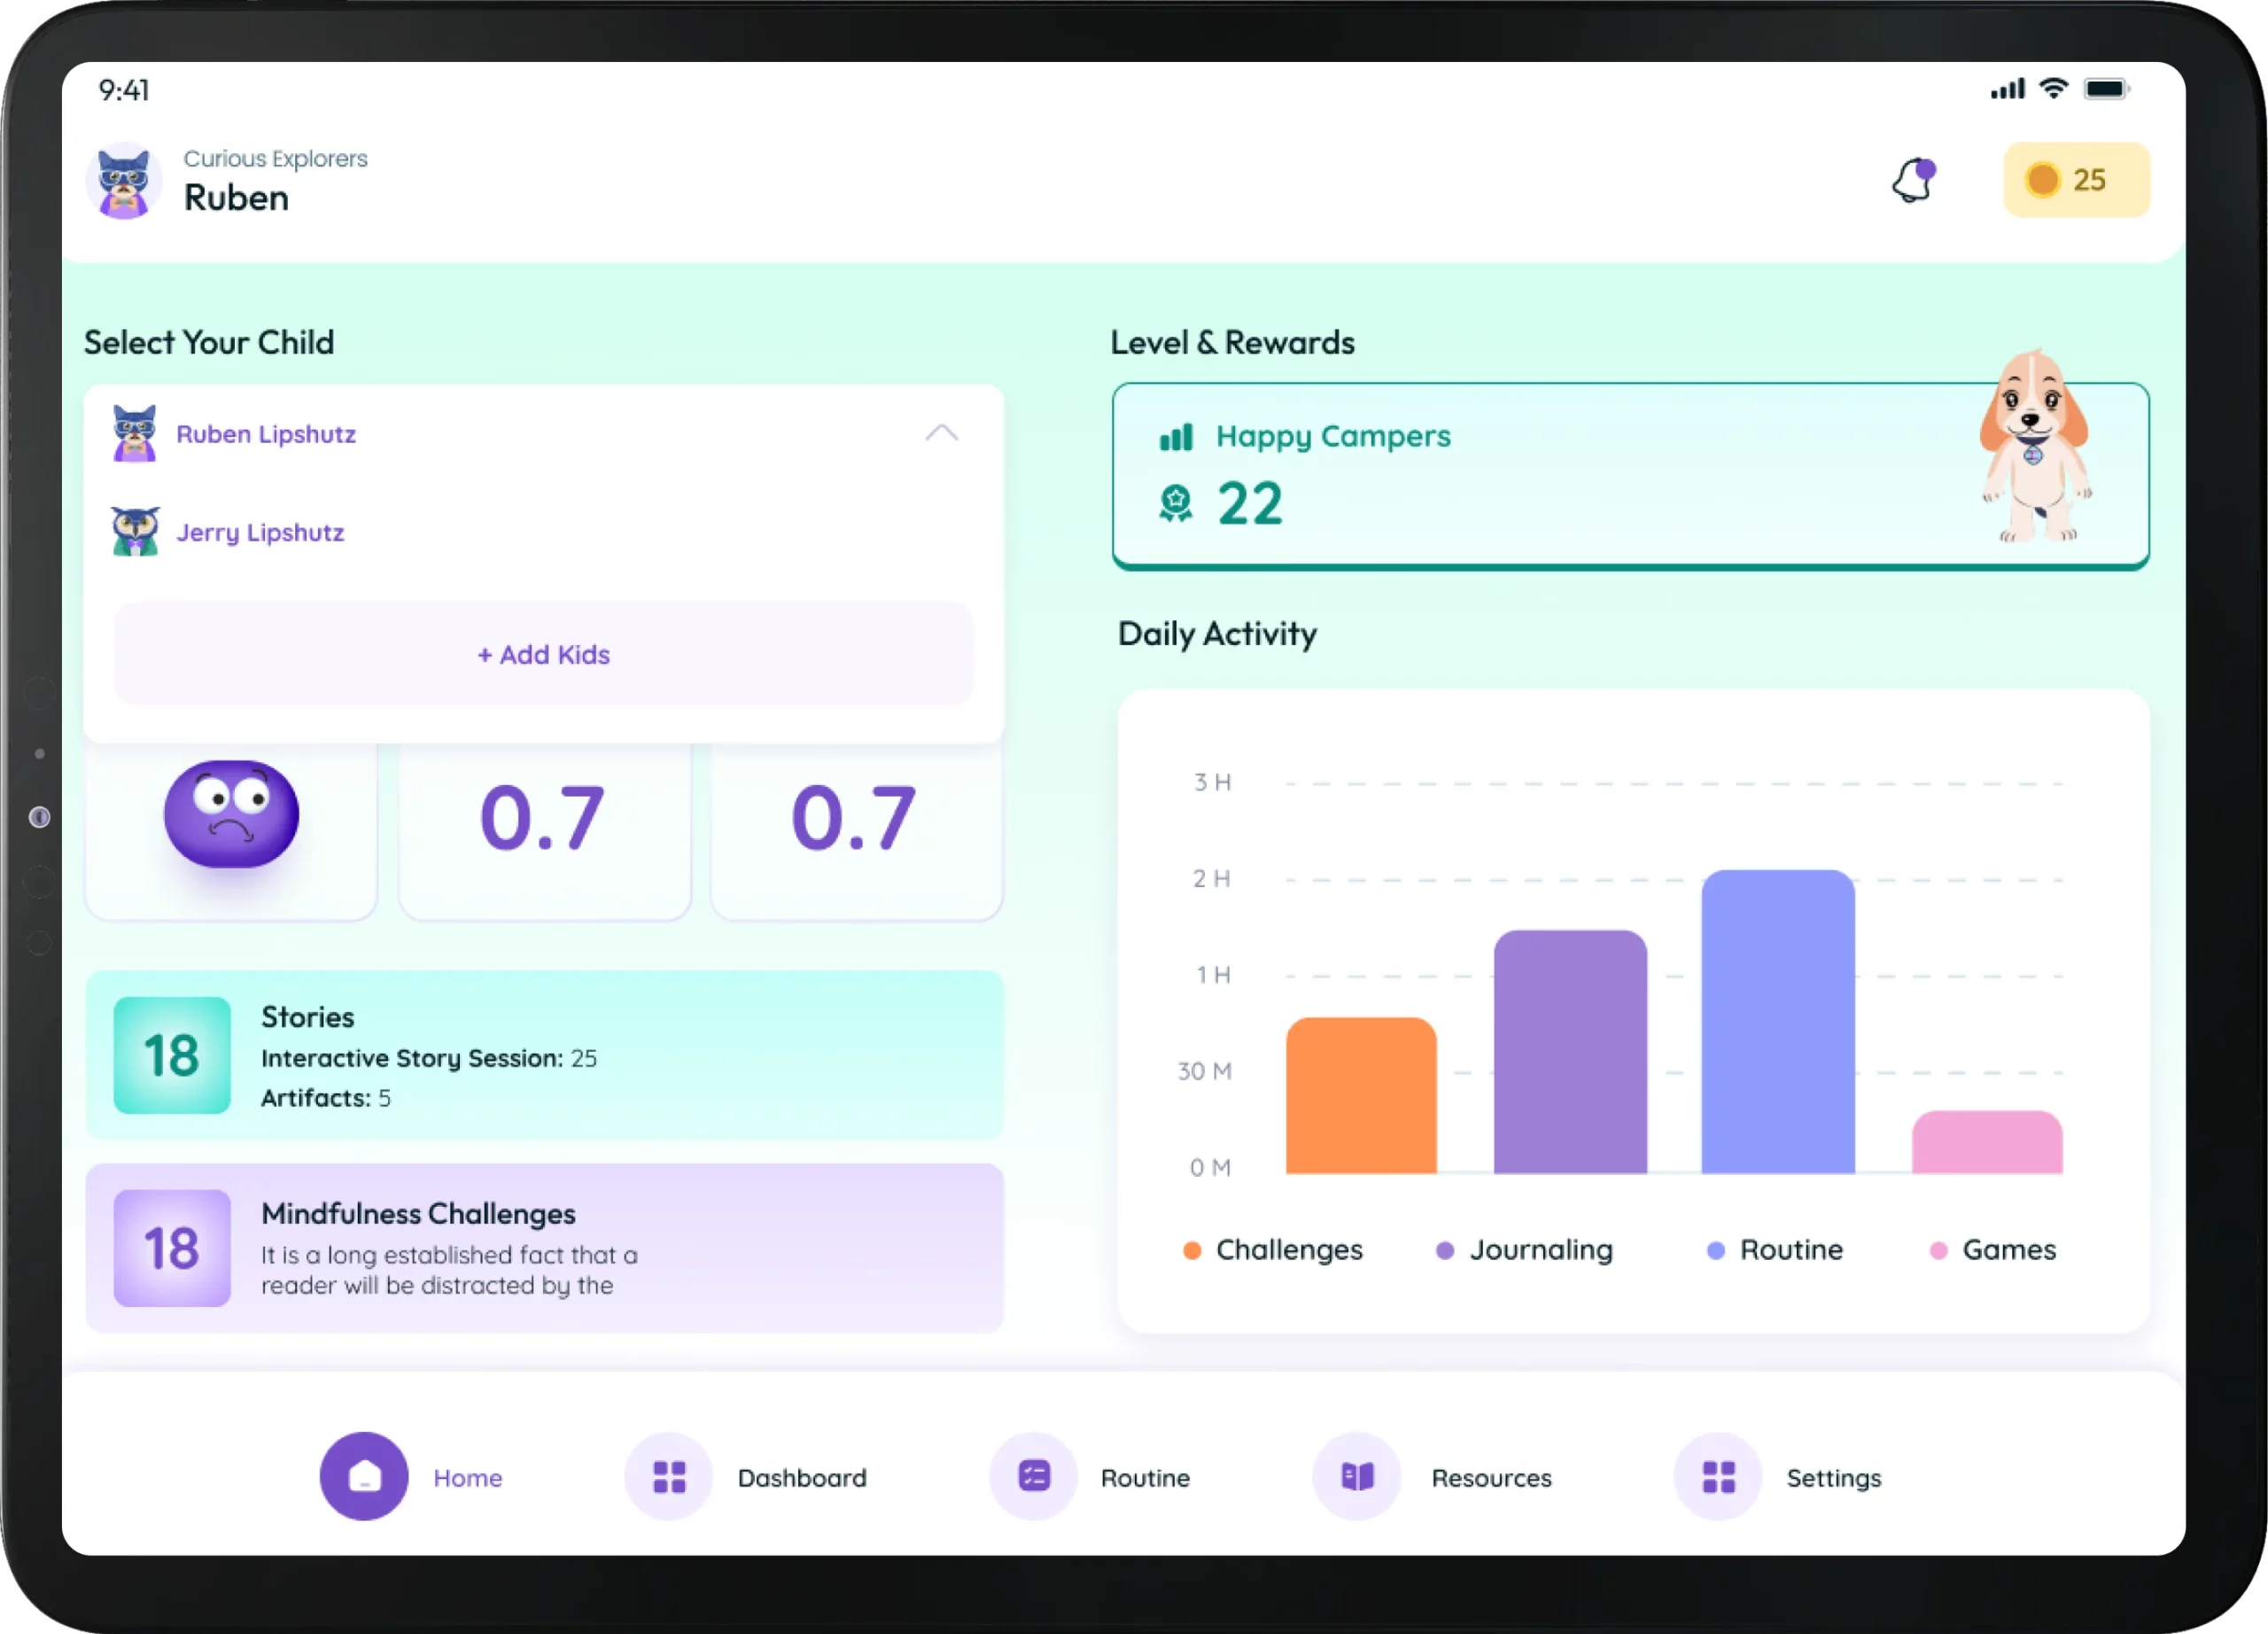
Task: Click the 30 M axis label
Action: click(x=1205, y=1071)
